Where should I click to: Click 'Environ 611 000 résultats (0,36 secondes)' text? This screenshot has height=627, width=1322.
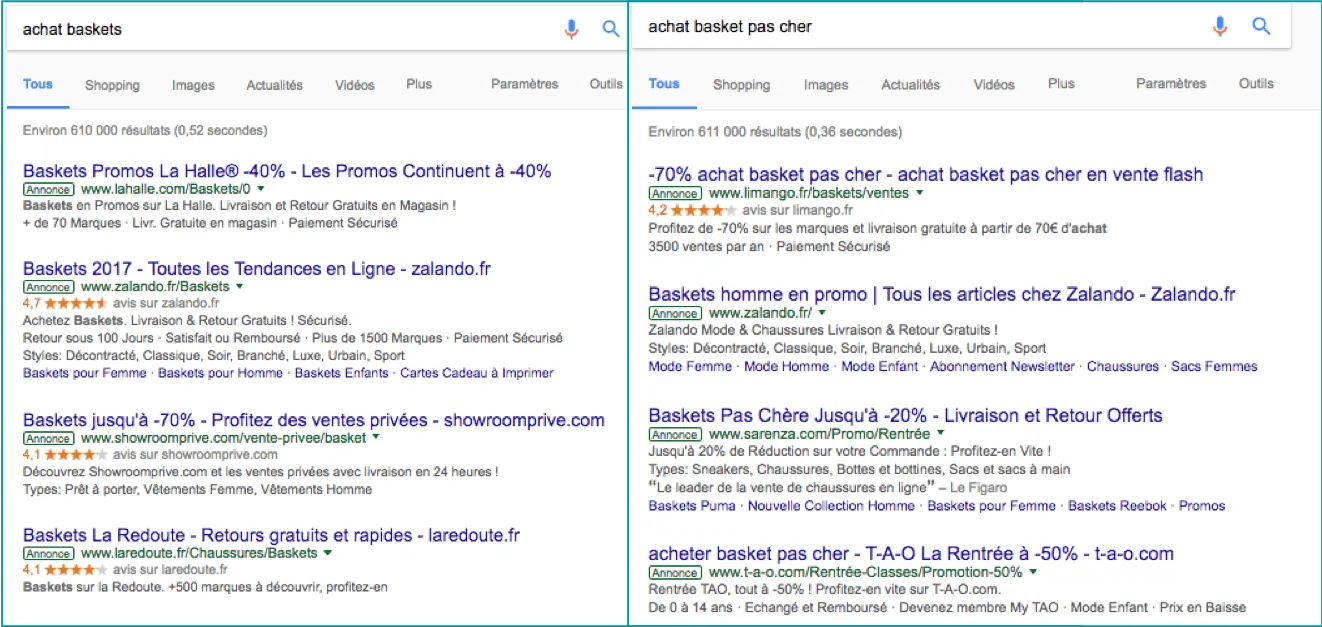[x=775, y=132]
